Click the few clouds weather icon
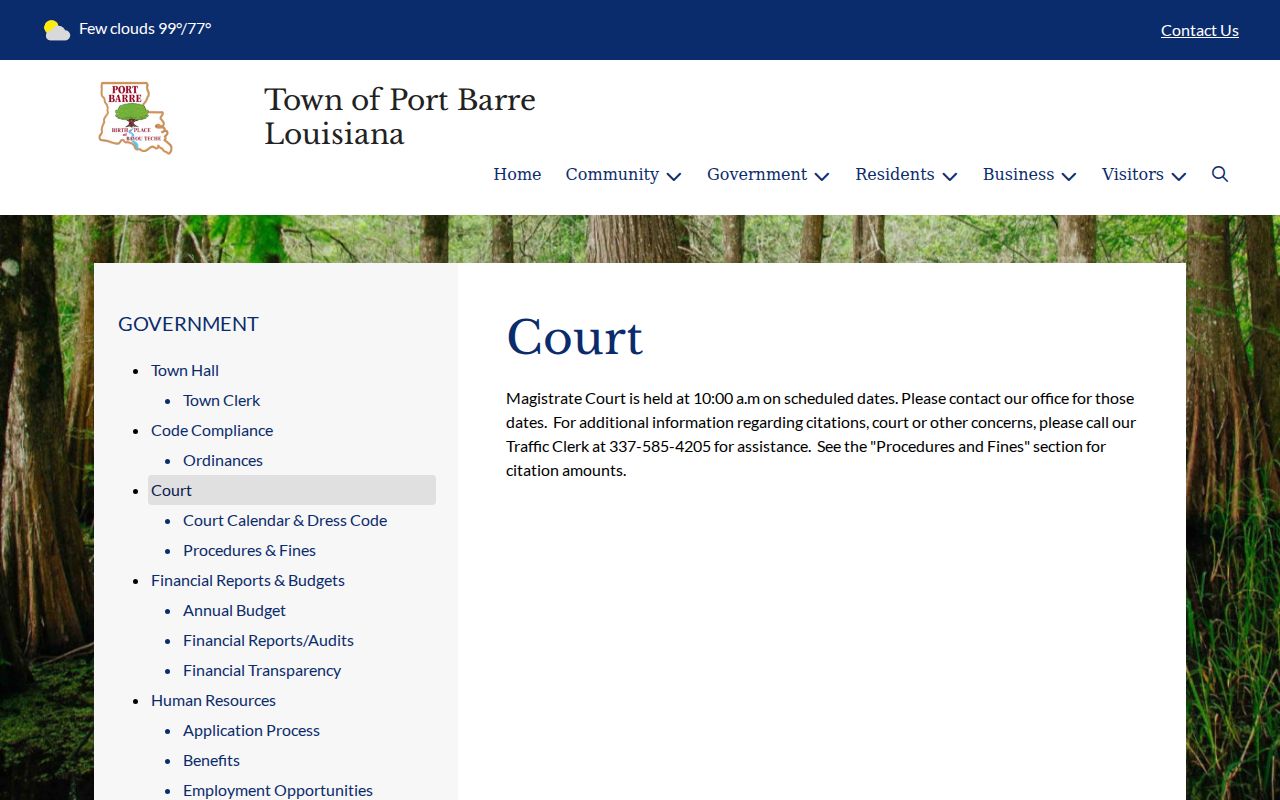The height and width of the screenshot is (800, 1280). pos(57,30)
